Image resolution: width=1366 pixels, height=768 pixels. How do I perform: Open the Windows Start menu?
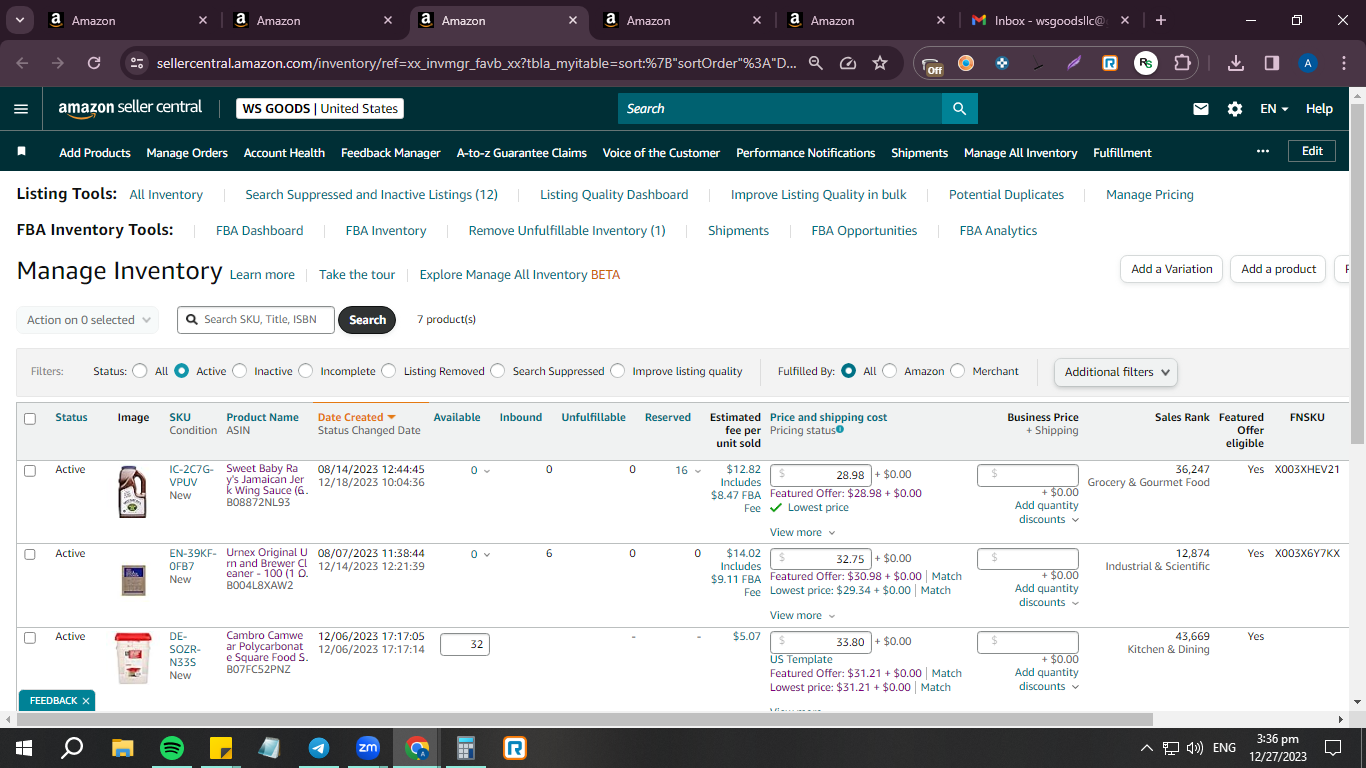click(x=24, y=747)
